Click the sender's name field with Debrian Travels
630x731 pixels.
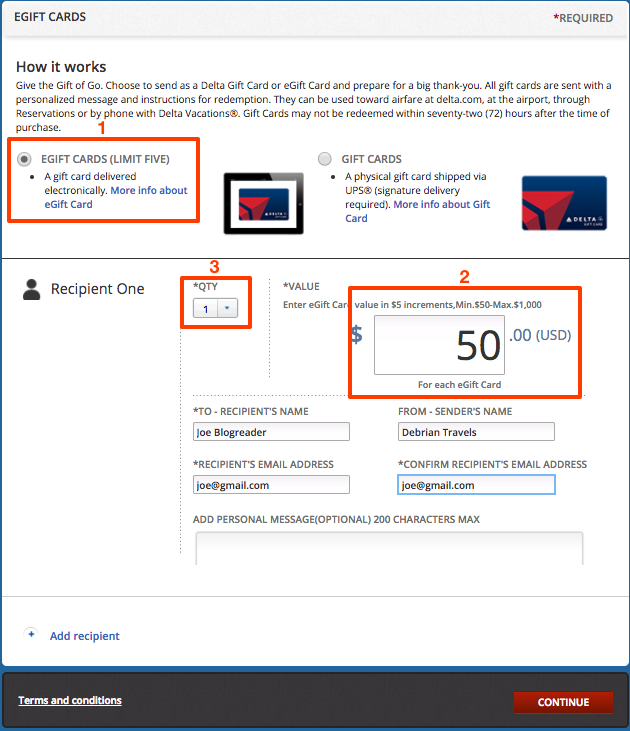click(x=476, y=432)
